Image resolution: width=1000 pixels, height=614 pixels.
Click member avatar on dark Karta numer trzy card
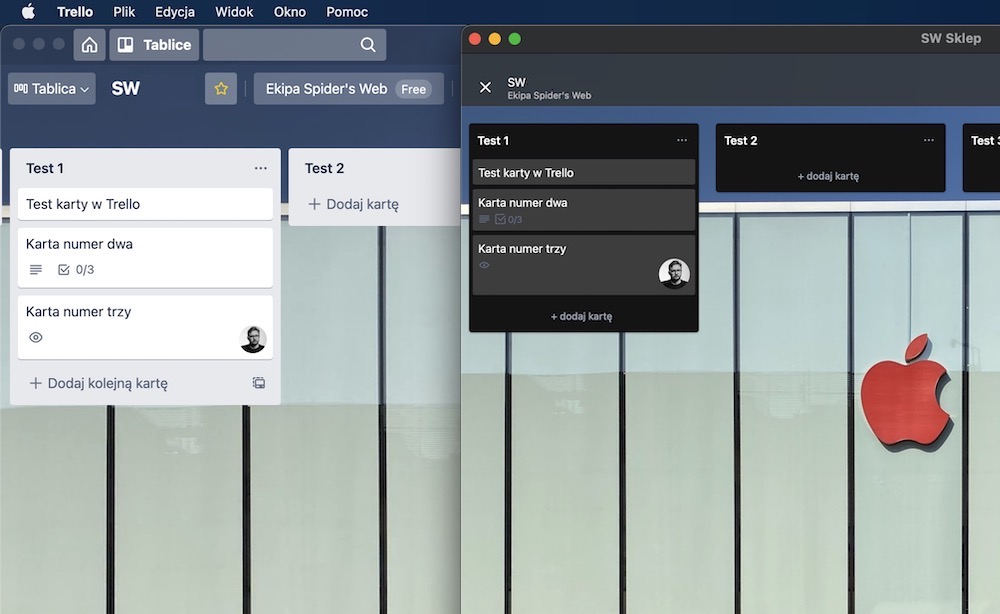coord(674,274)
